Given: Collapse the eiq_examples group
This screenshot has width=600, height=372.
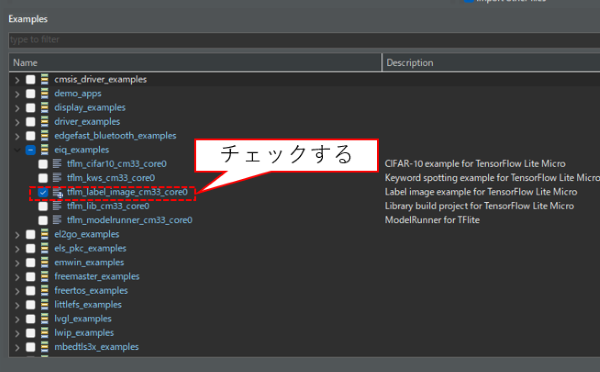Looking at the screenshot, I should (x=17, y=150).
